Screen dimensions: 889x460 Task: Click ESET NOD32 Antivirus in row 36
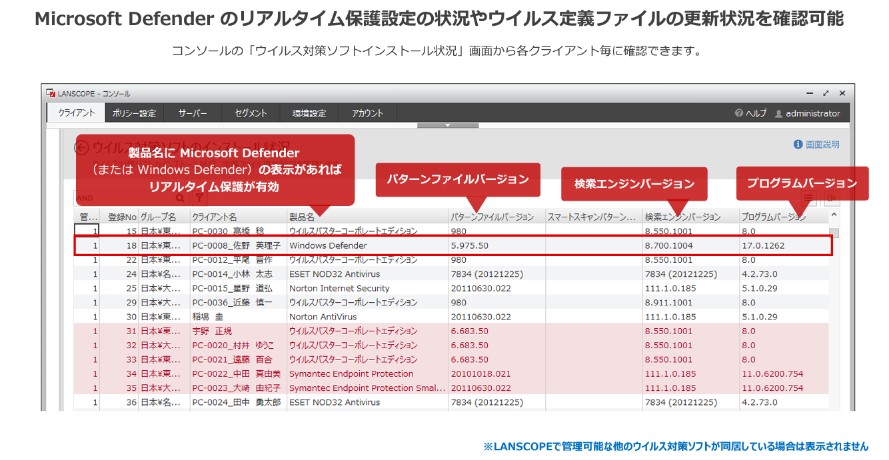335,402
